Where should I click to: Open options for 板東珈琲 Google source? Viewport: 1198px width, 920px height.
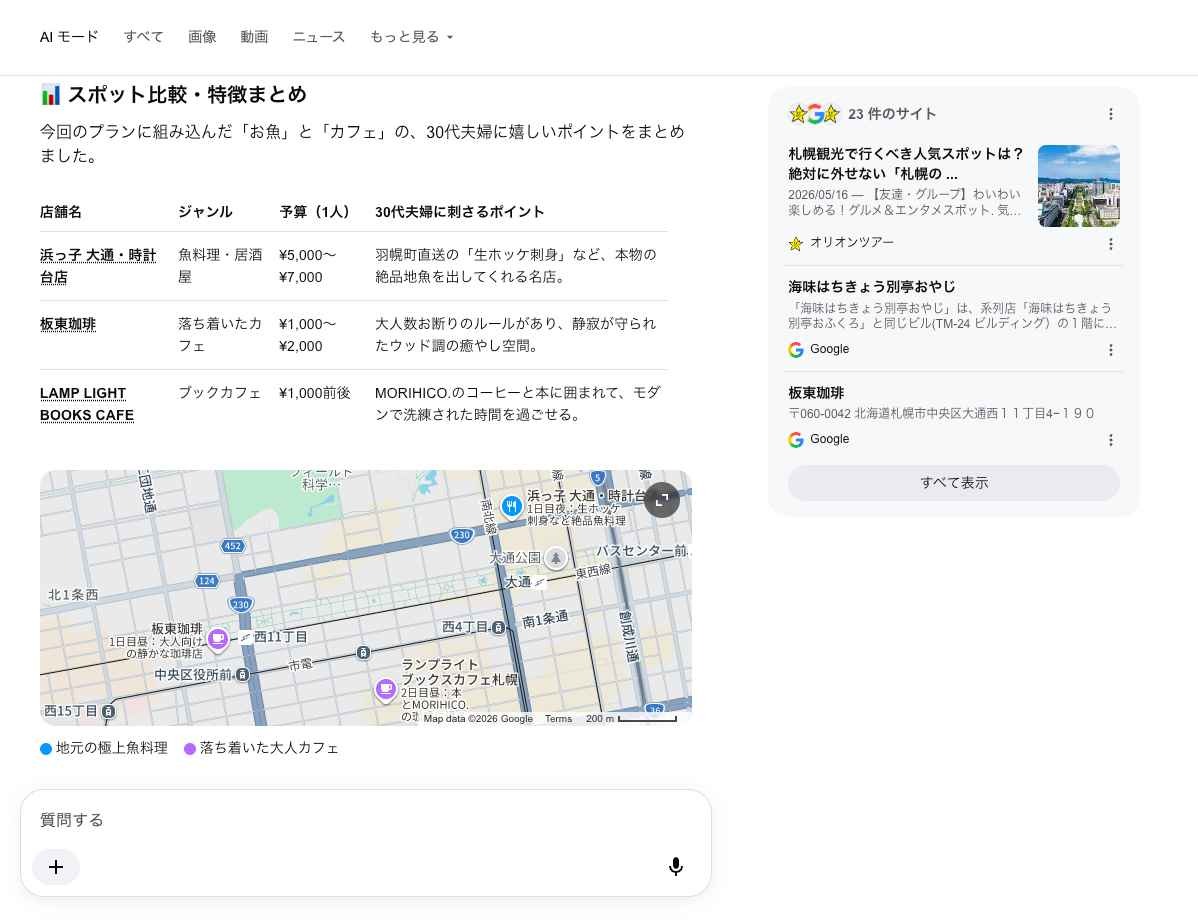coord(1111,440)
